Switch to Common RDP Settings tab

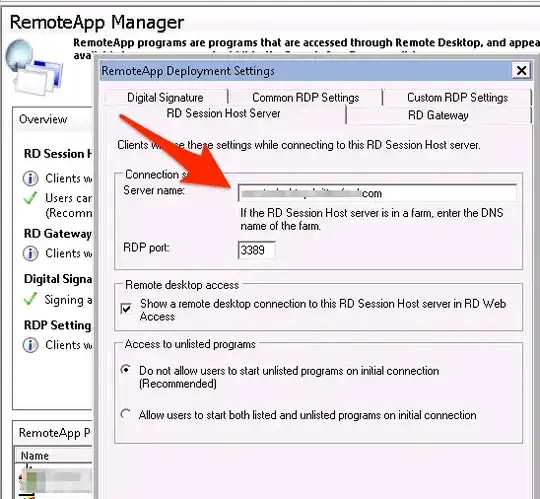coord(305,97)
